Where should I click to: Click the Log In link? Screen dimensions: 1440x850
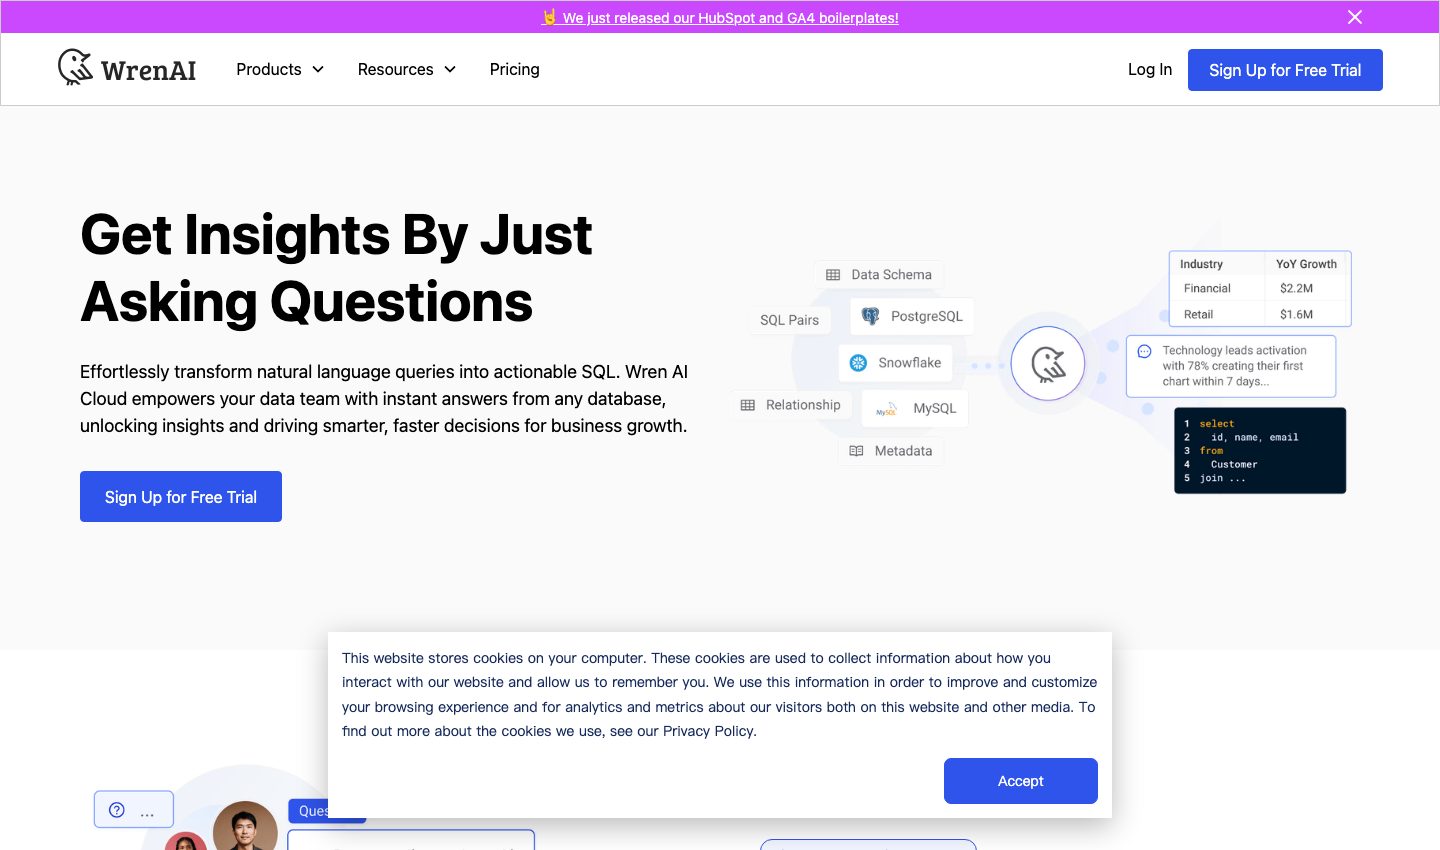pos(1150,69)
